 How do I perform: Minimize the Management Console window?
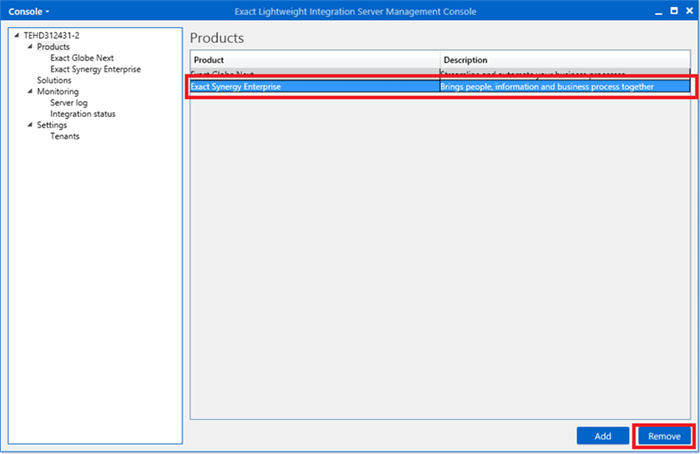[657, 11]
